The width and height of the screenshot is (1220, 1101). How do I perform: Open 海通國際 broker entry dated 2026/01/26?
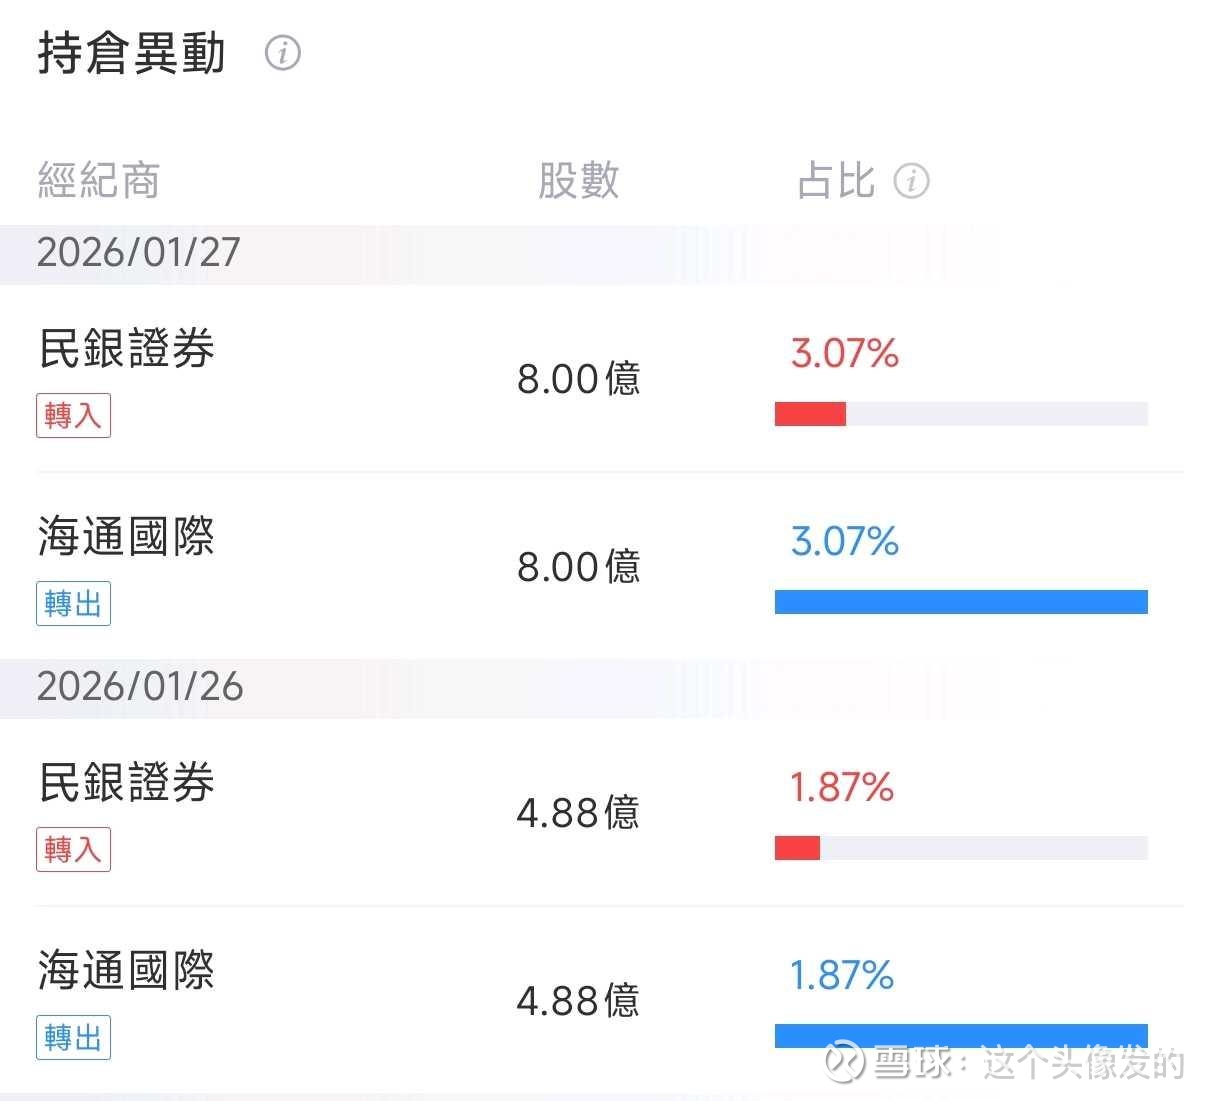(x=127, y=971)
